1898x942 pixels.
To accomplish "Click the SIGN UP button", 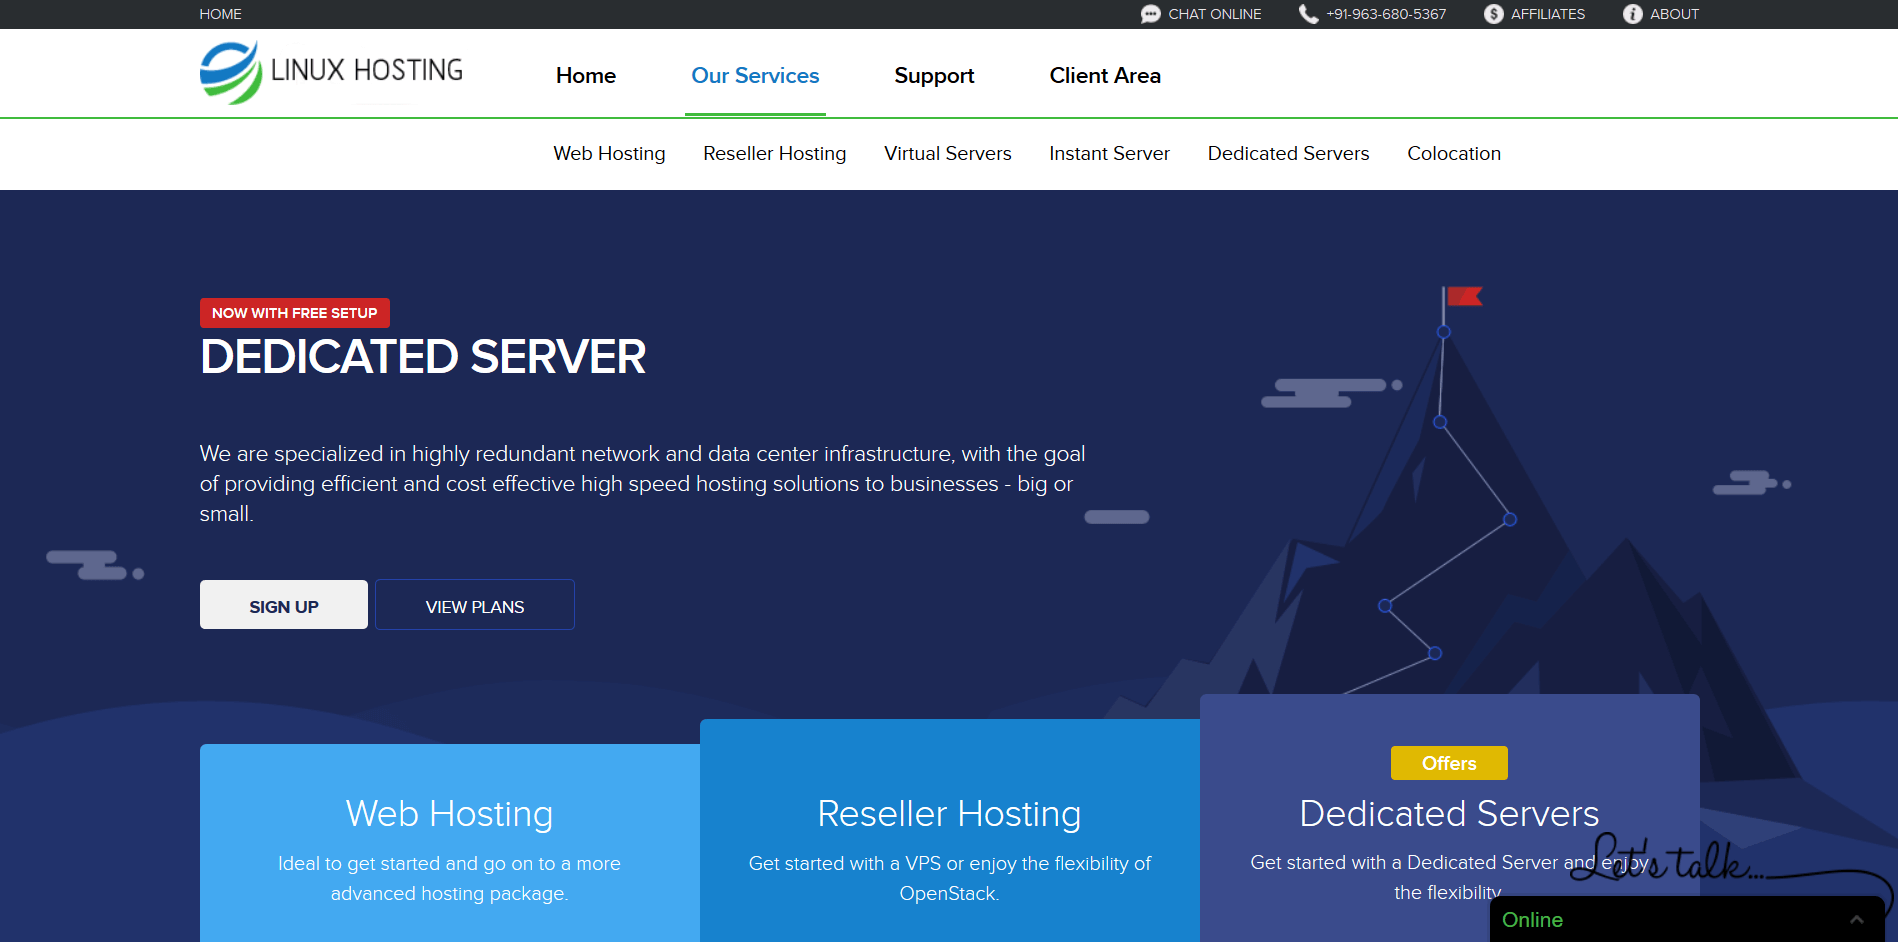I will (283, 605).
